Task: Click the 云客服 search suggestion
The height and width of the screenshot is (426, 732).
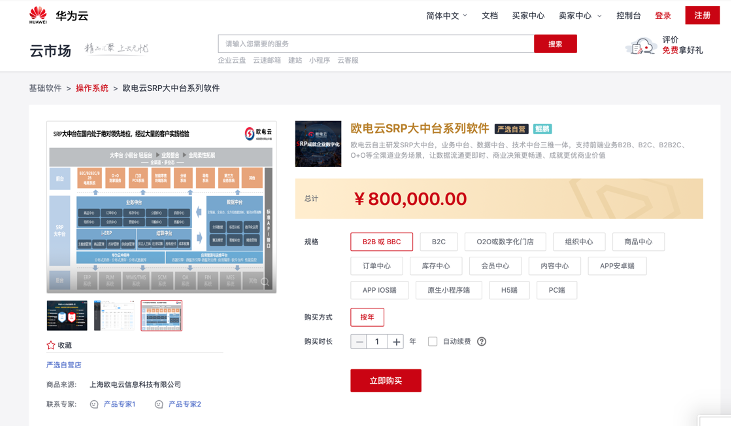Action: click(x=348, y=60)
